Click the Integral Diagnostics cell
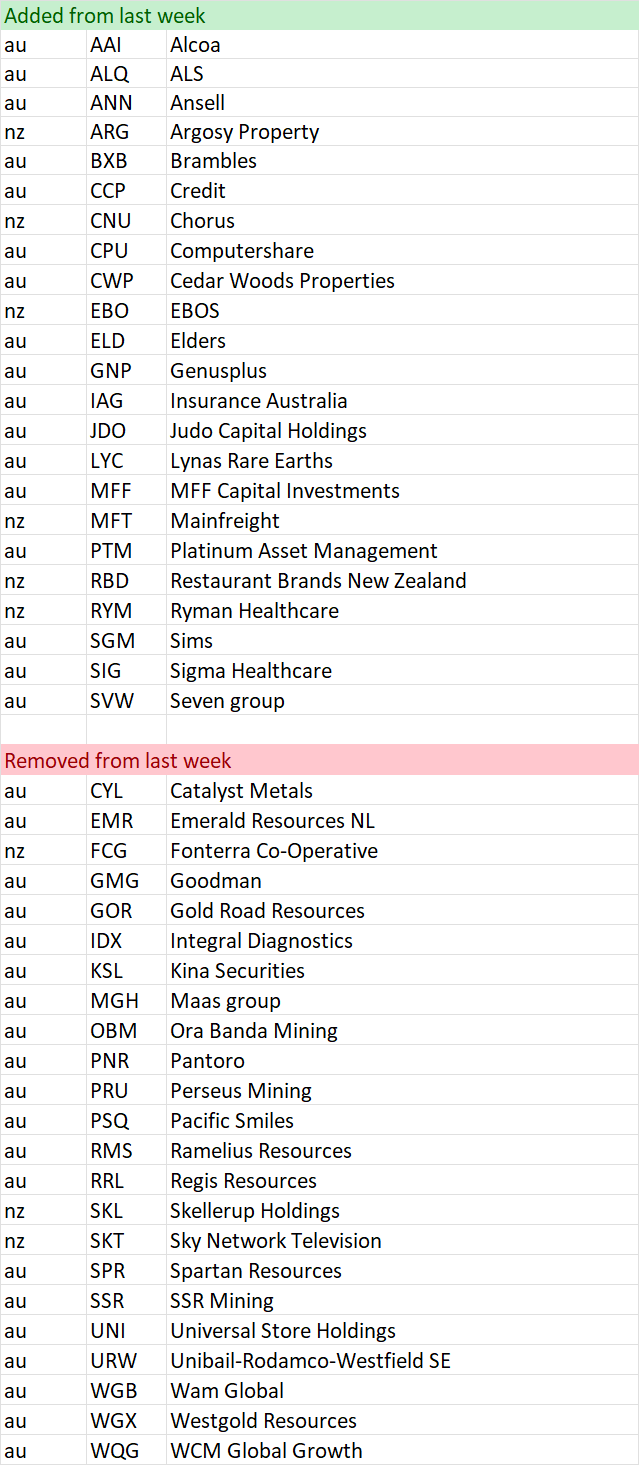The image size is (639, 1465). tap(402, 940)
